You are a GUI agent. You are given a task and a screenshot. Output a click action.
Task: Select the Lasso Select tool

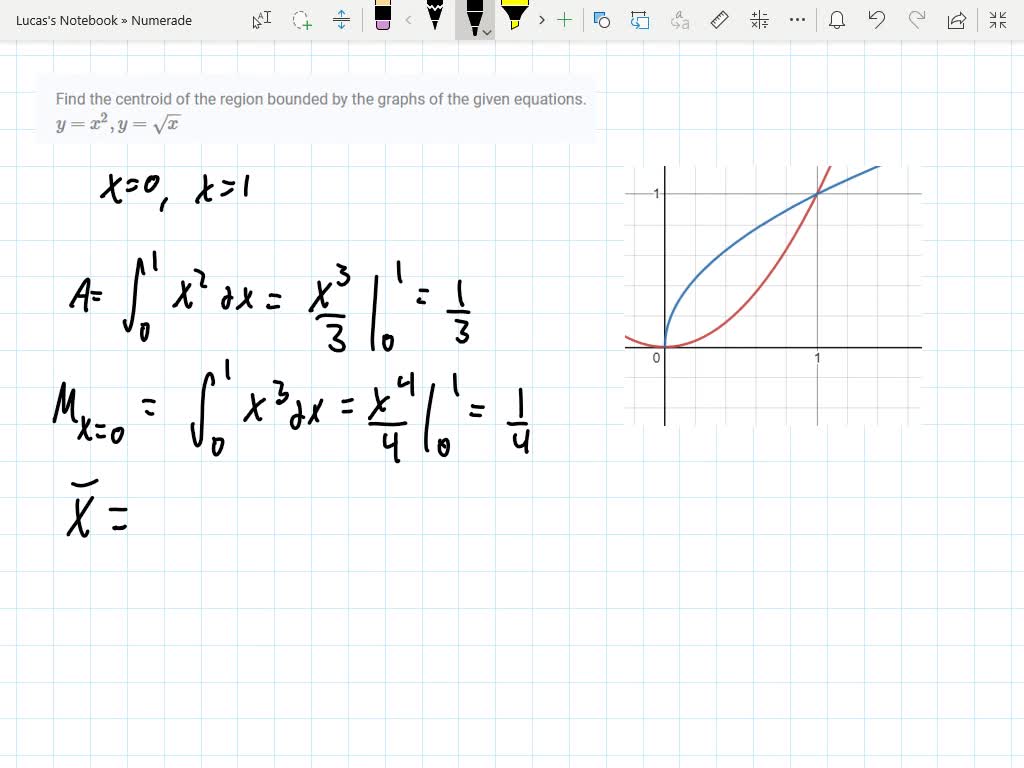pyautogui.click(x=301, y=20)
